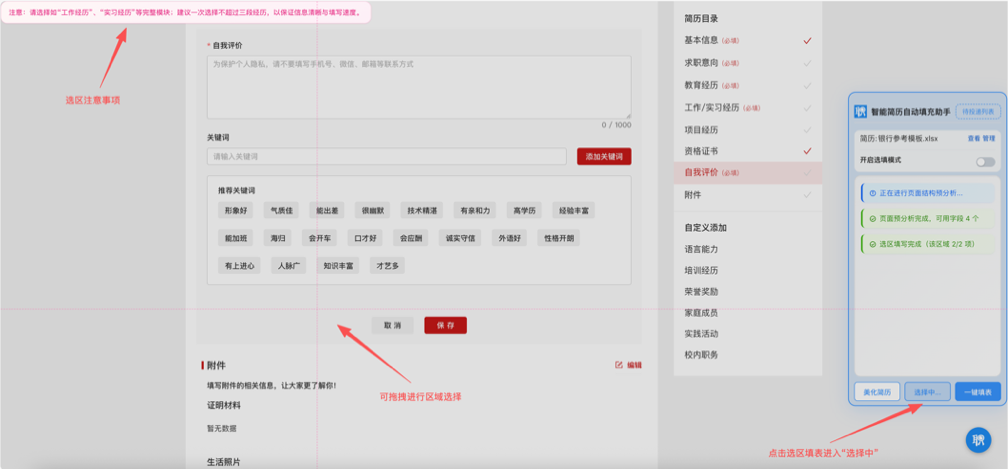Click the checkmark next to 工作/实习经历
The height and width of the screenshot is (469, 1008).
[x=807, y=107]
